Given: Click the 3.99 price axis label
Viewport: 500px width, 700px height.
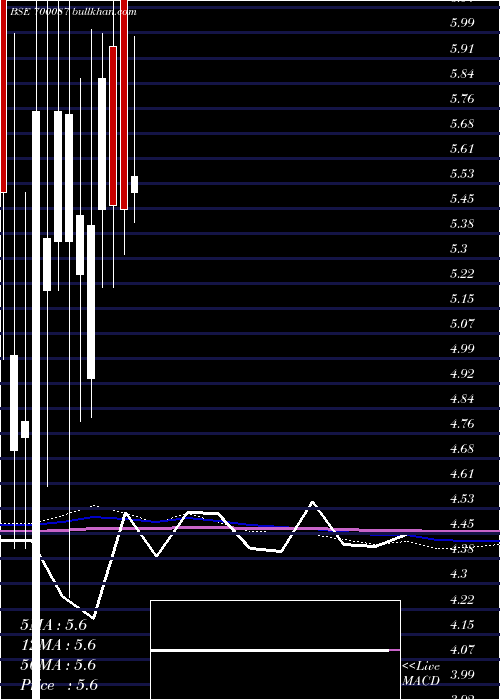Looking at the screenshot, I should (462, 673).
